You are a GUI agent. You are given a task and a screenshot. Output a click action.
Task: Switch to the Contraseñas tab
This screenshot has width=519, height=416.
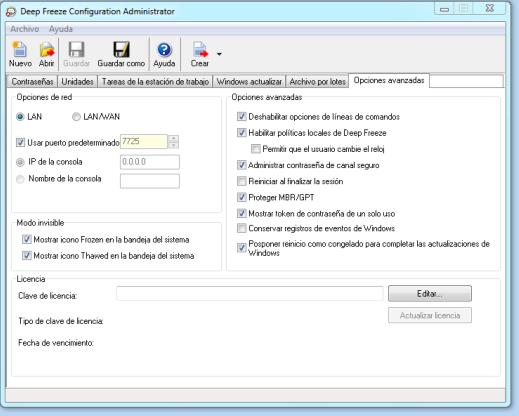tap(32, 82)
